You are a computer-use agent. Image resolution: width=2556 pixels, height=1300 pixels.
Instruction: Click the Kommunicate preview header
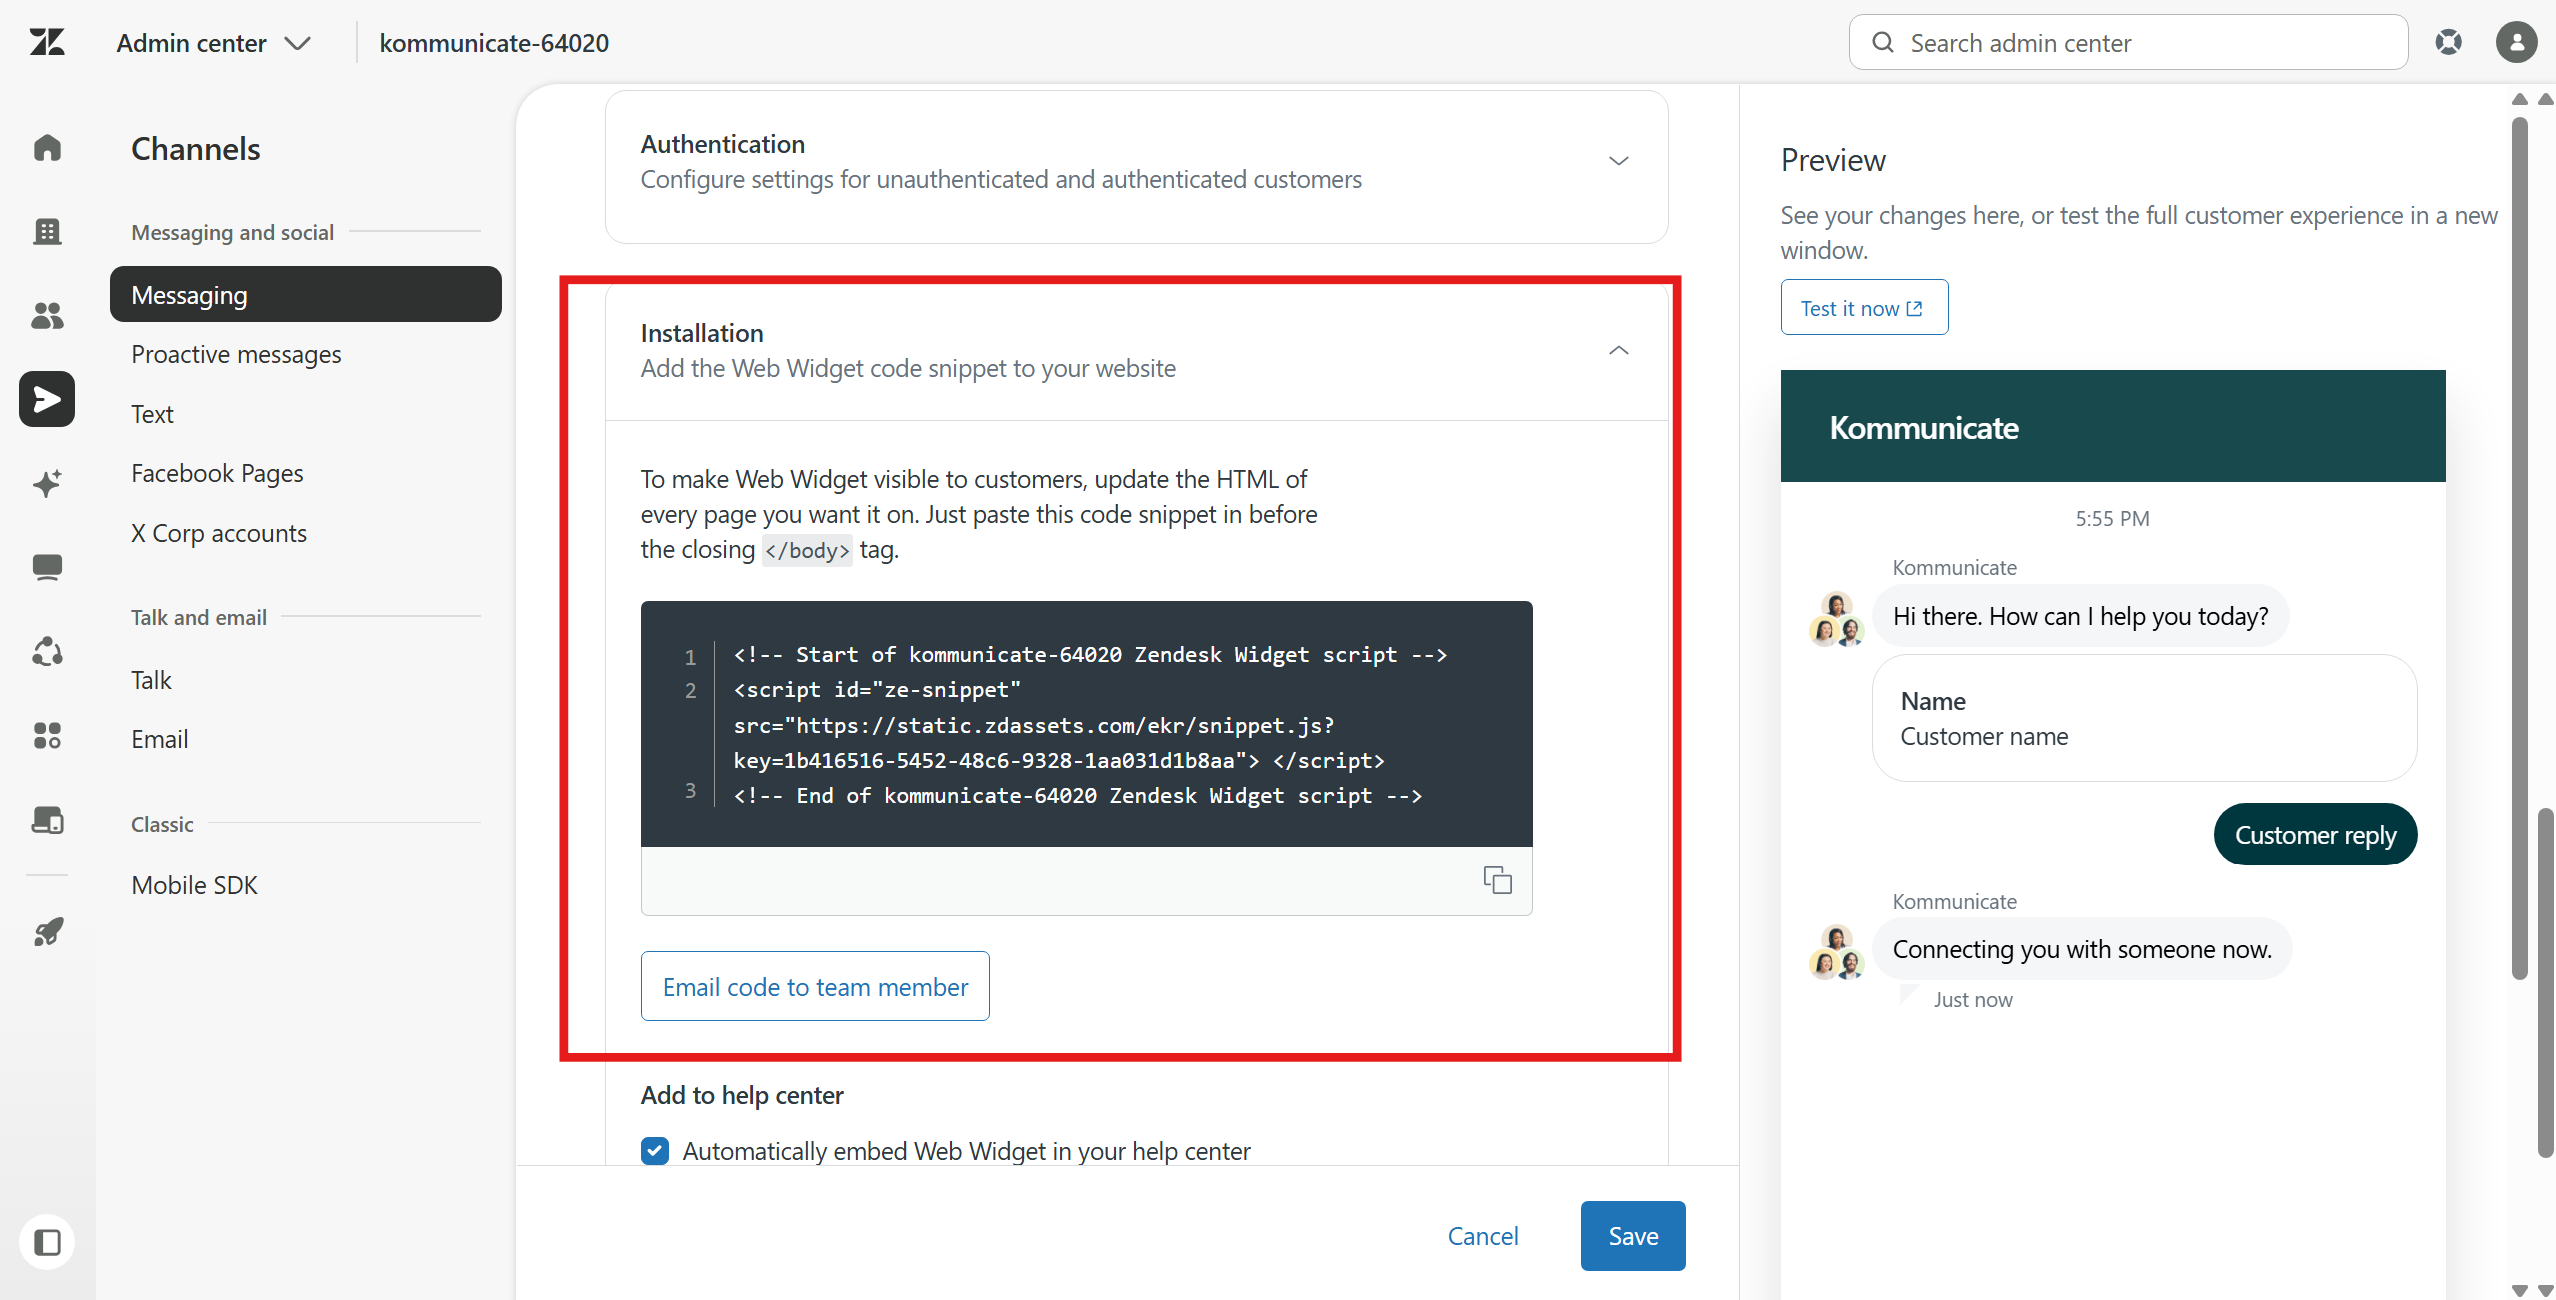pyautogui.click(x=2113, y=426)
